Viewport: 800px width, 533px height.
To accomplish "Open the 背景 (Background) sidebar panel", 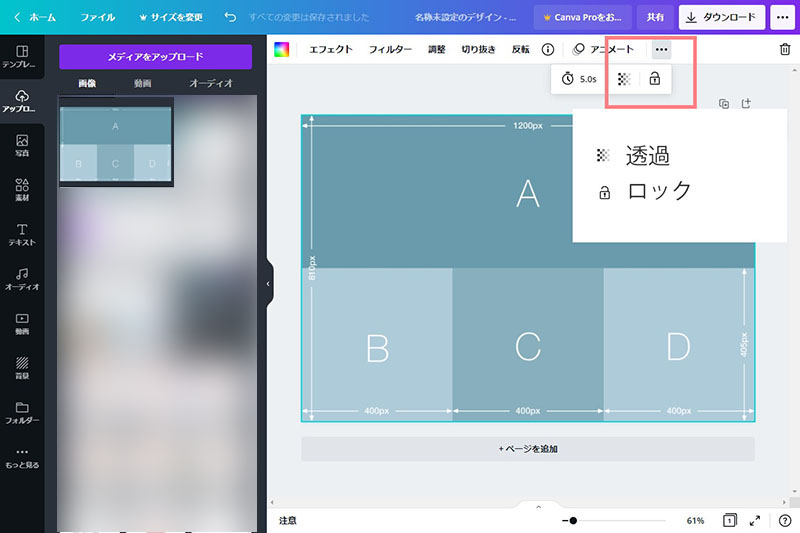I will pos(22,368).
